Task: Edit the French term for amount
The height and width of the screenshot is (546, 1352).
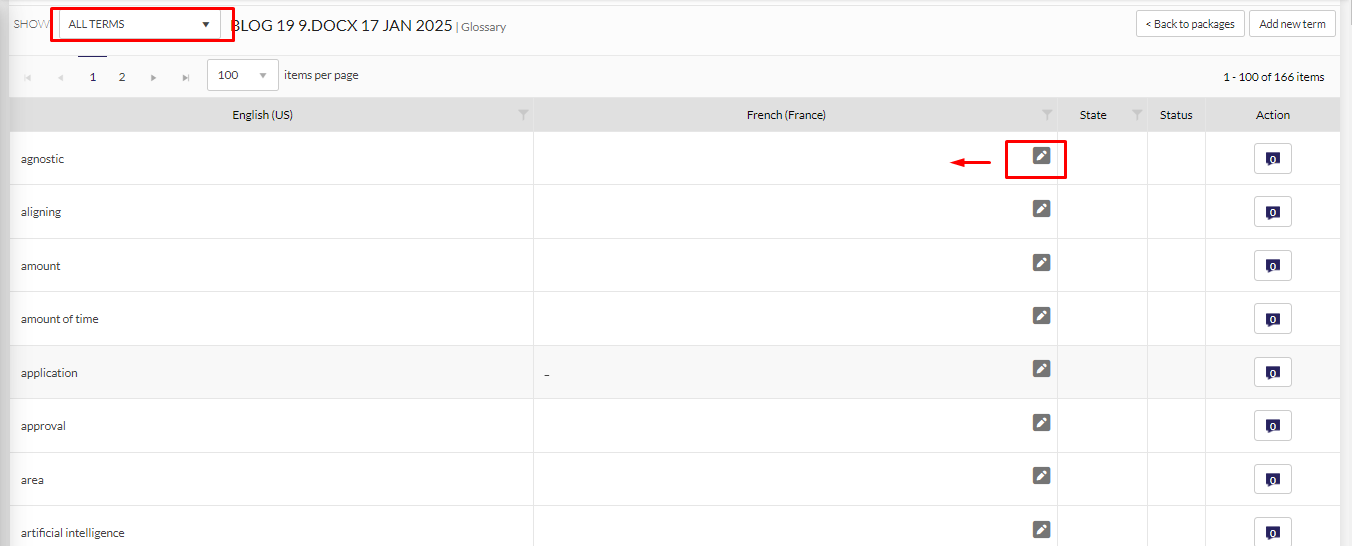Action: click(1041, 262)
